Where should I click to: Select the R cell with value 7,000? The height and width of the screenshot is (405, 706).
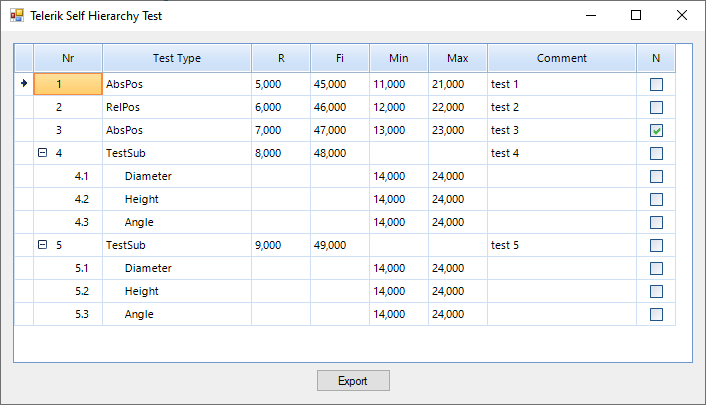268,131
